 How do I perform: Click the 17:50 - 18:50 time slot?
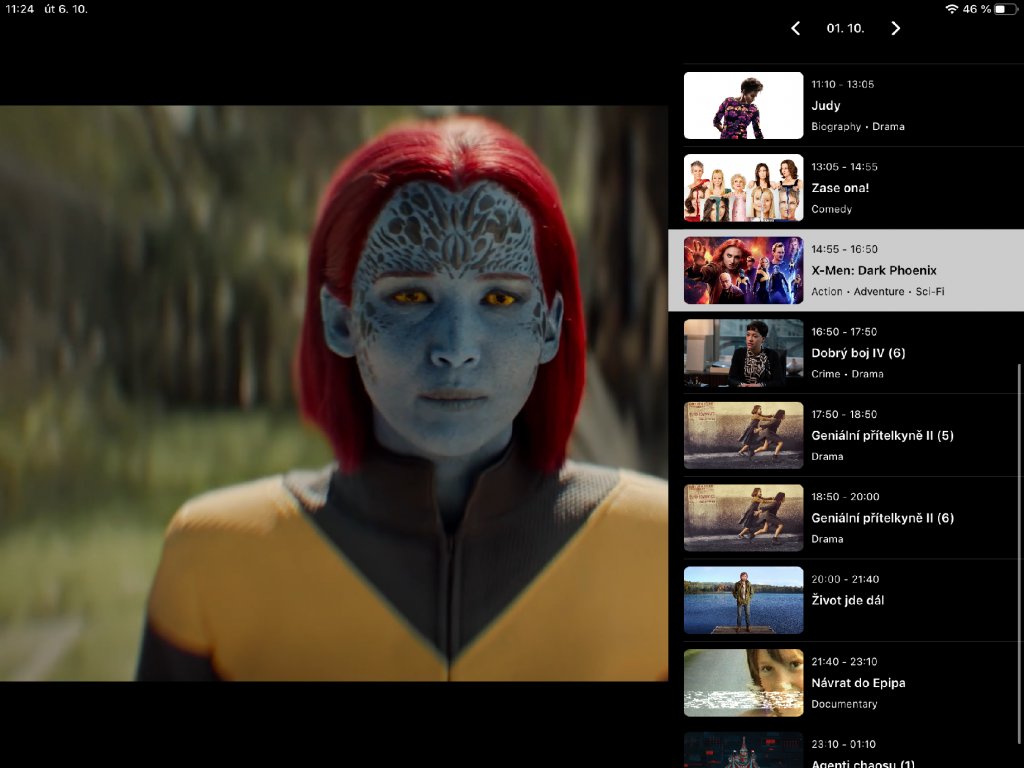point(844,414)
